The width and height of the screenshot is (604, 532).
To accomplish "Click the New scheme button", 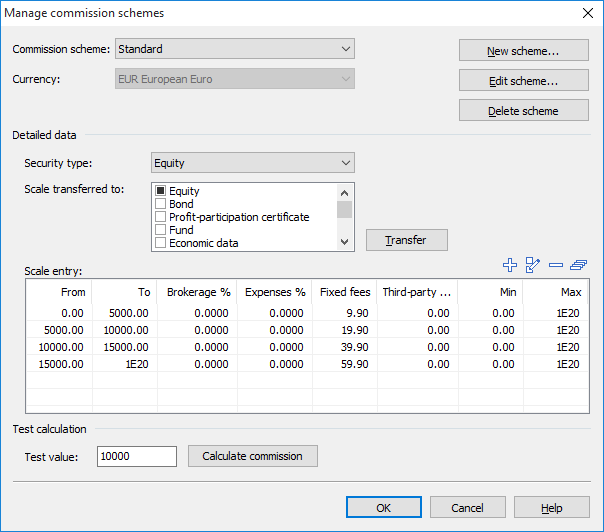I will 522,51.
